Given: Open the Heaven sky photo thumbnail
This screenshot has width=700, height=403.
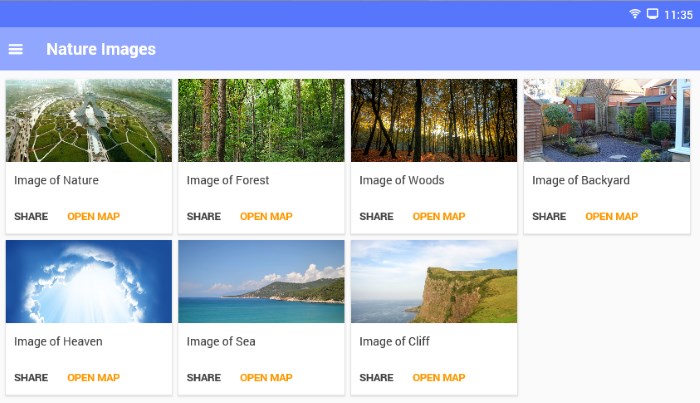Looking at the screenshot, I should [89, 281].
